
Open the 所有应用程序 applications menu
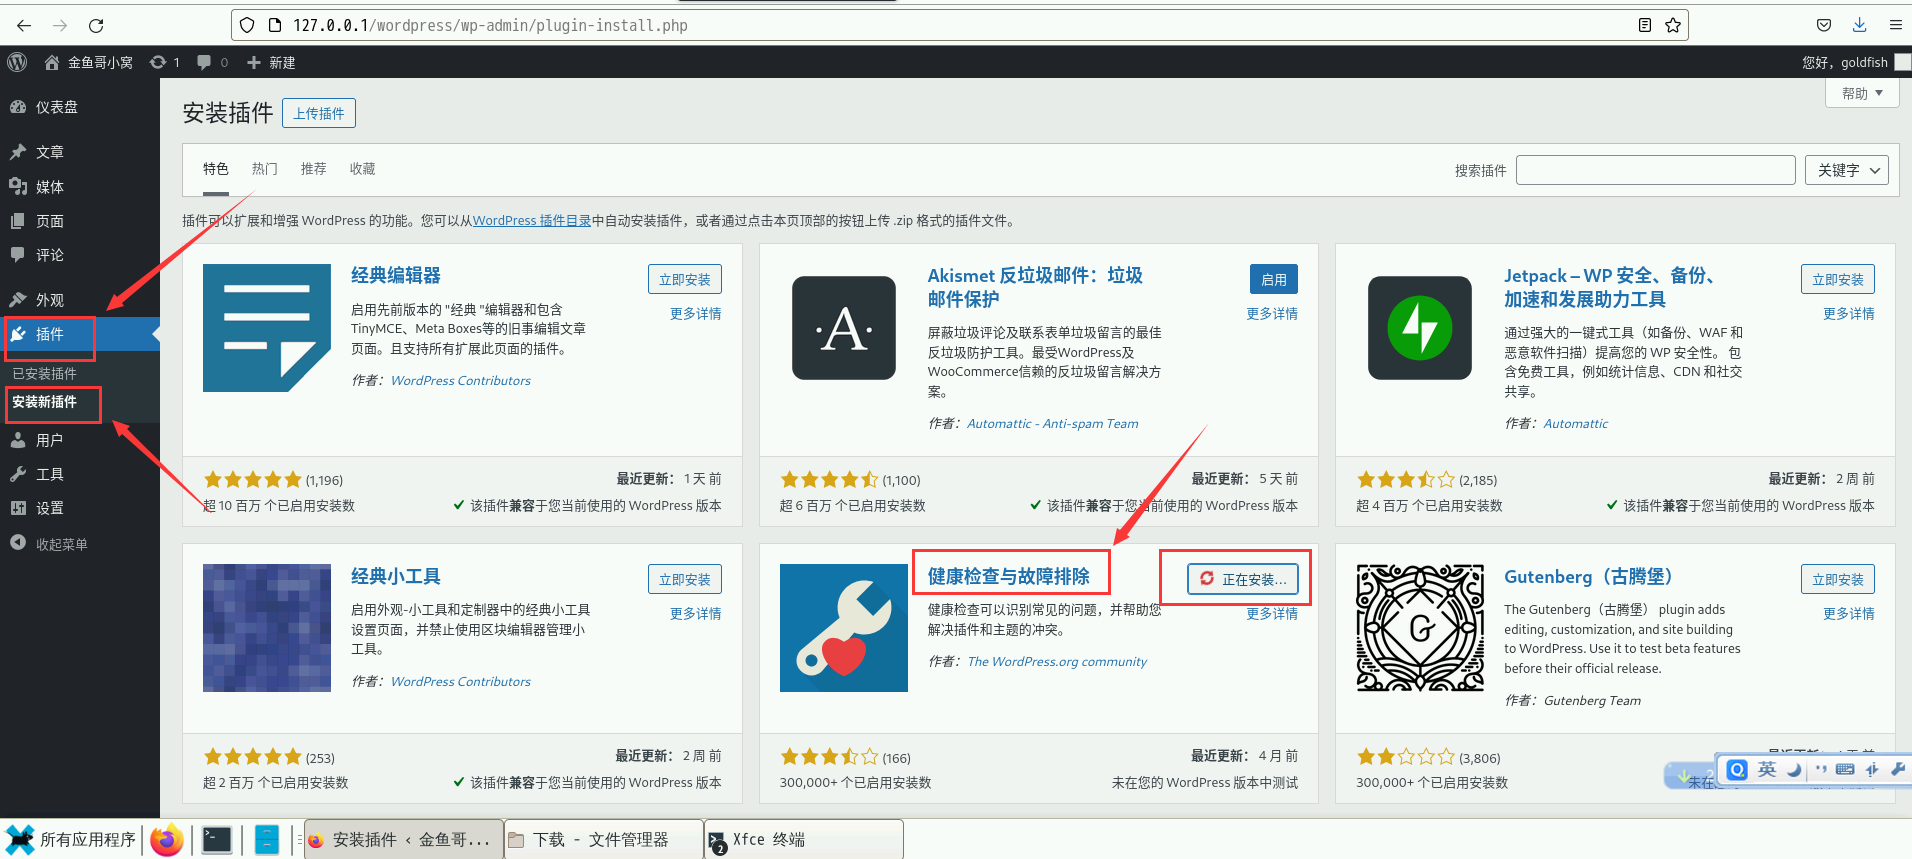[70, 840]
